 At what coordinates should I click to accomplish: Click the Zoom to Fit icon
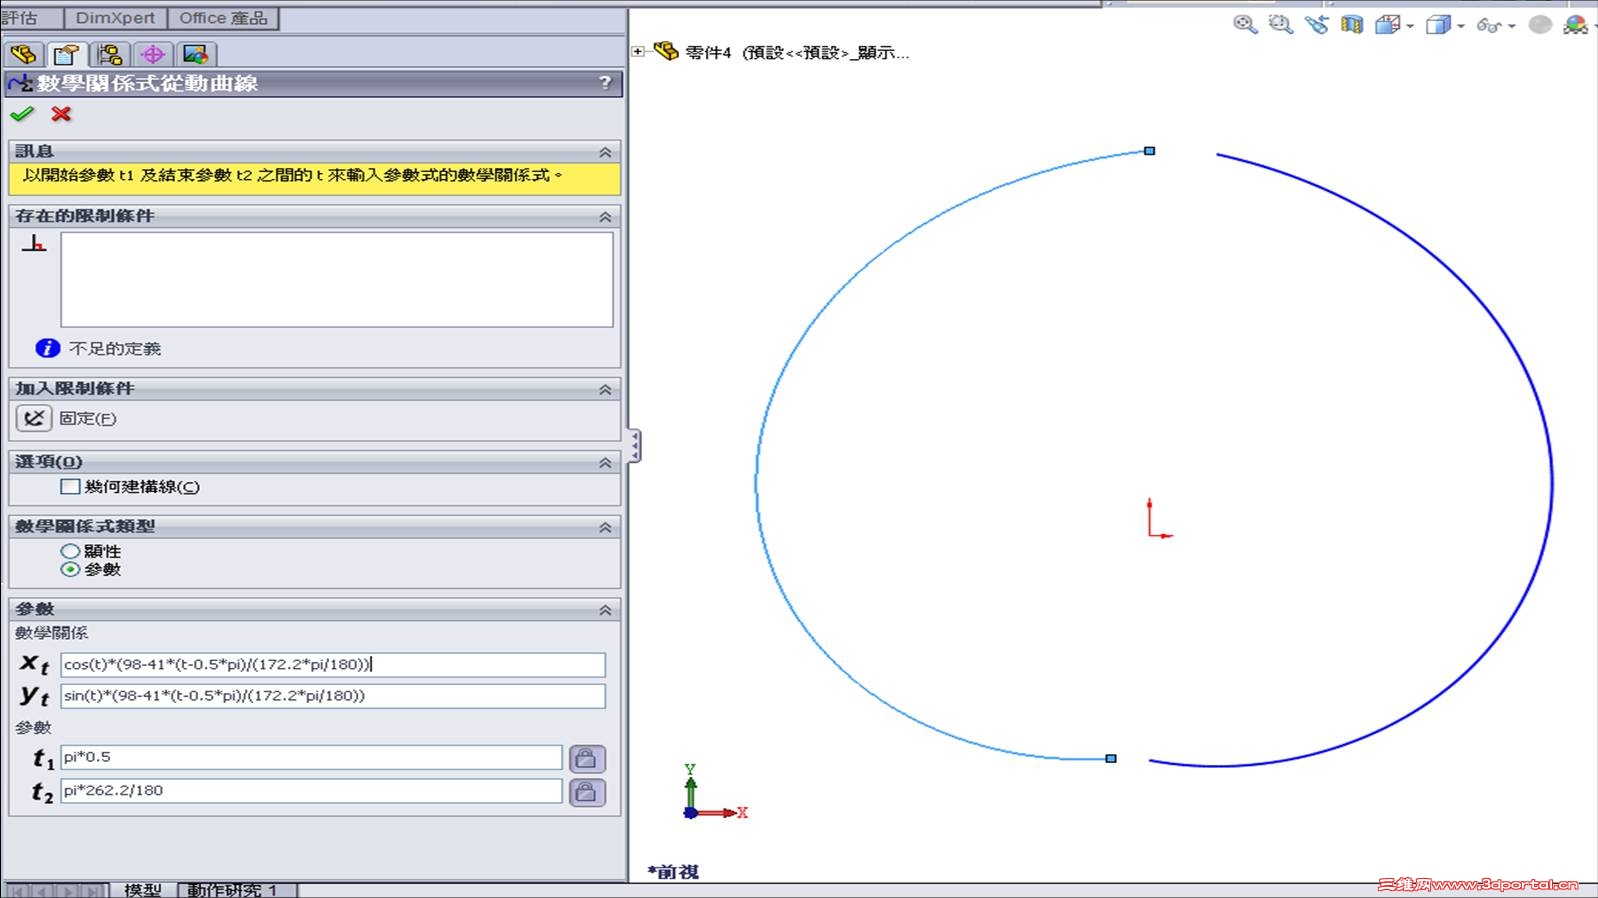[1245, 24]
